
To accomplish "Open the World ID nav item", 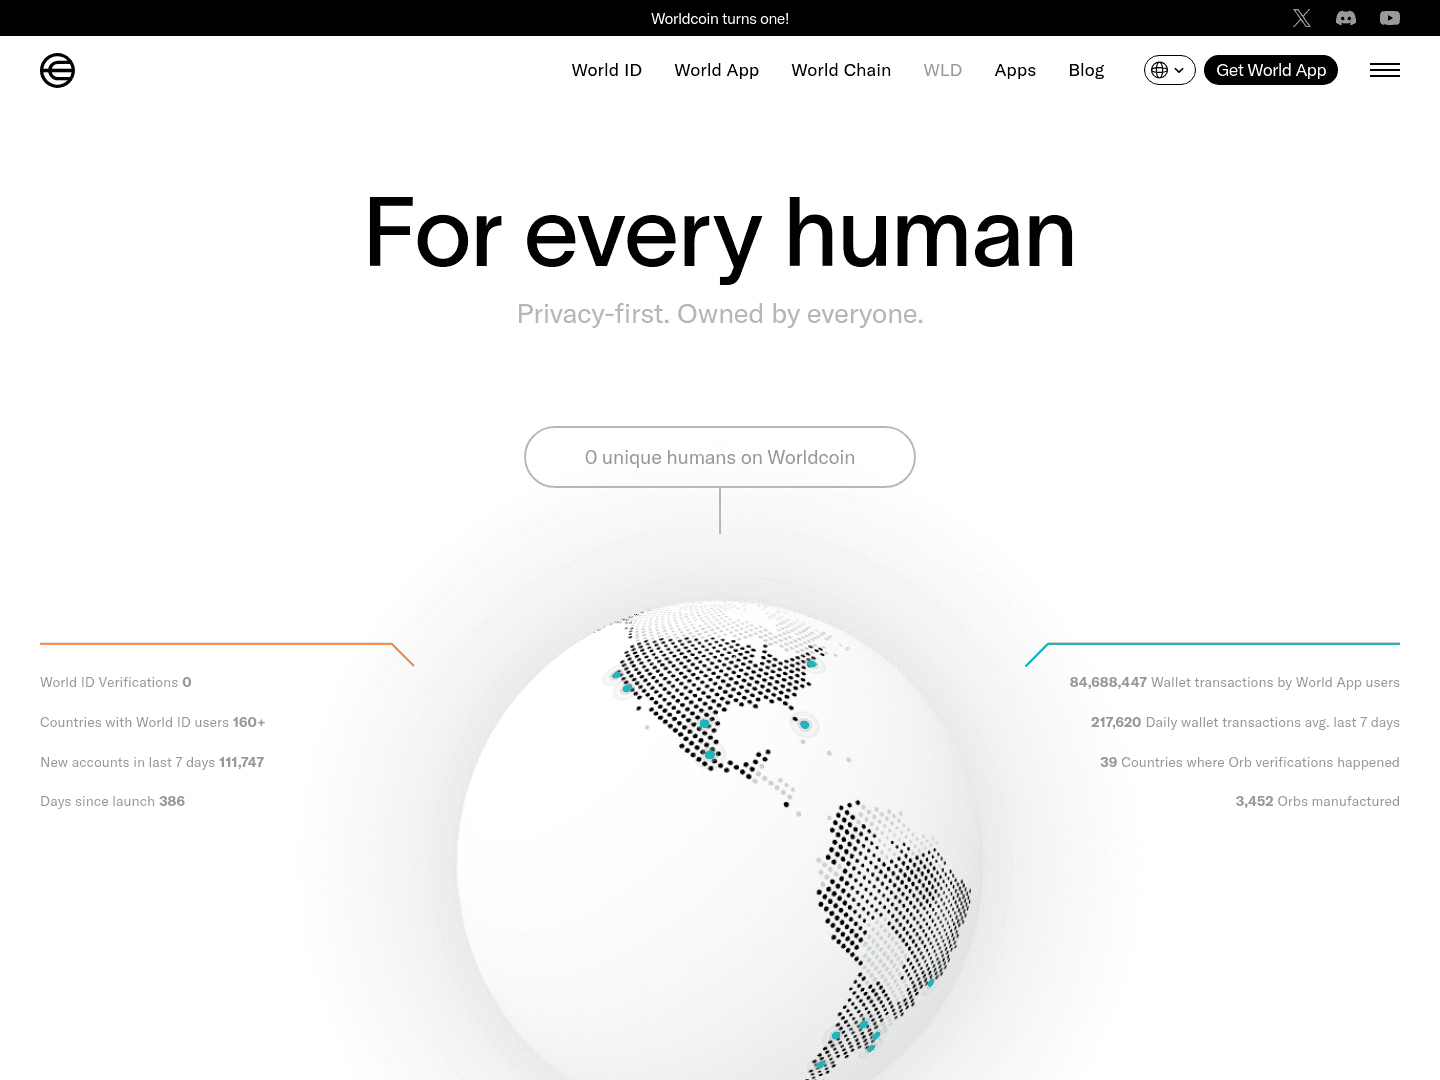I will tap(607, 70).
